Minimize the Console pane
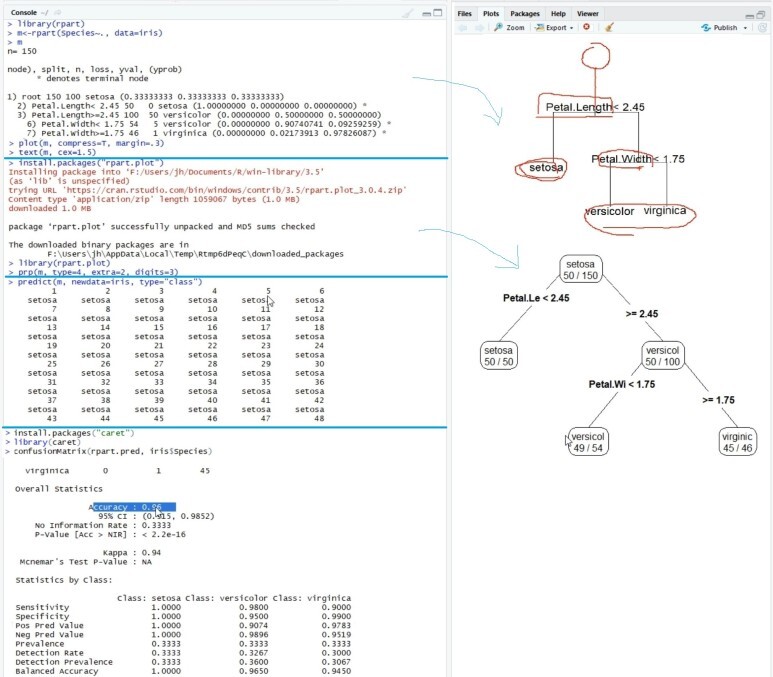 click(x=426, y=13)
